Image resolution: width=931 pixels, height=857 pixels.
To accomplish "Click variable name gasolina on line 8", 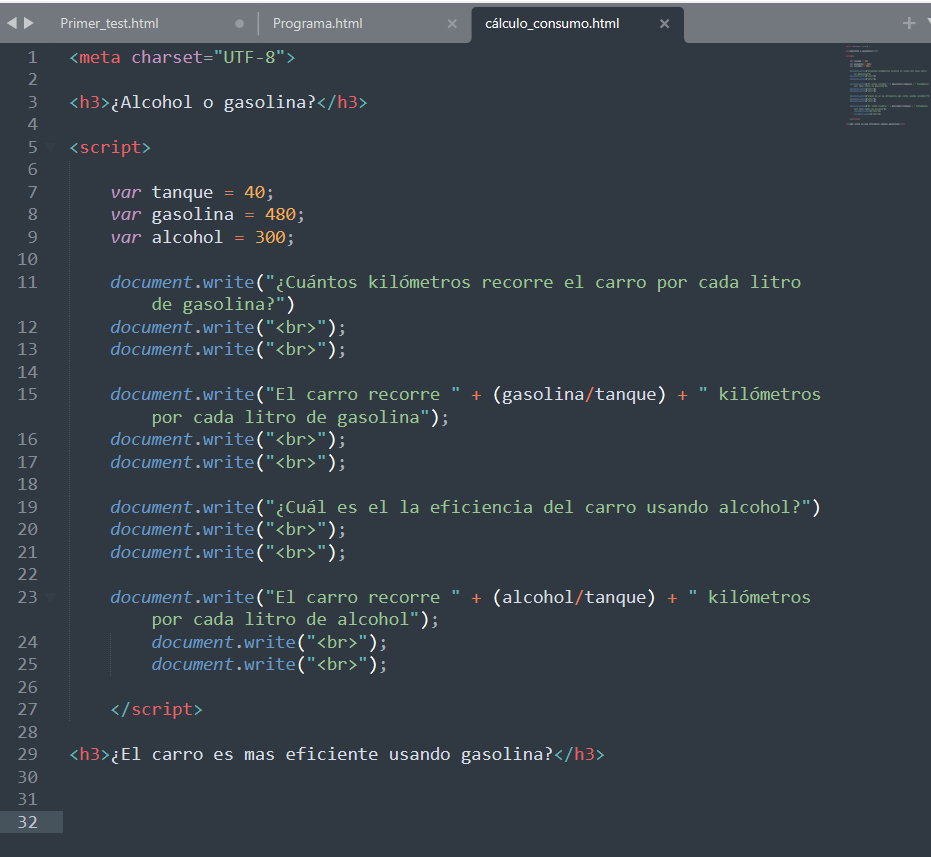I will pos(192,215).
